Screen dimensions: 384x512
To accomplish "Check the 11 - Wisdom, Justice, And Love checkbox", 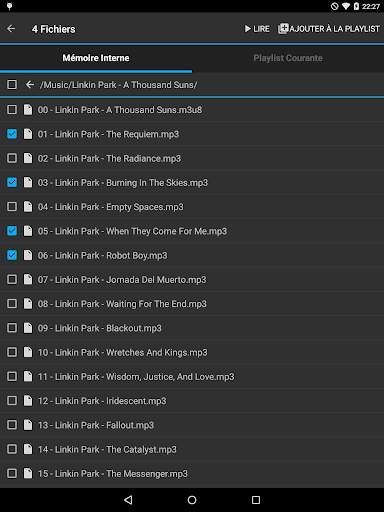I will (12, 377).
